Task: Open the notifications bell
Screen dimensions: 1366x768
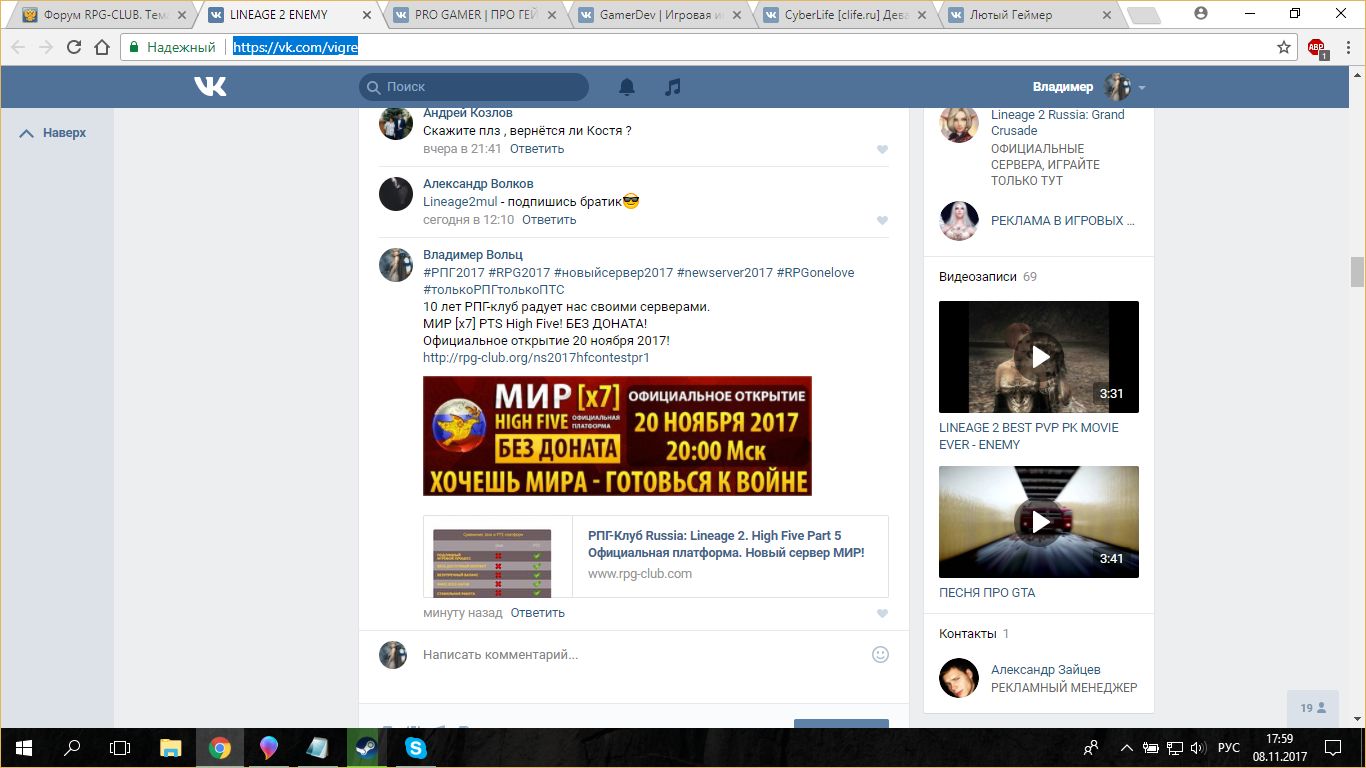Action: [627, 87]
